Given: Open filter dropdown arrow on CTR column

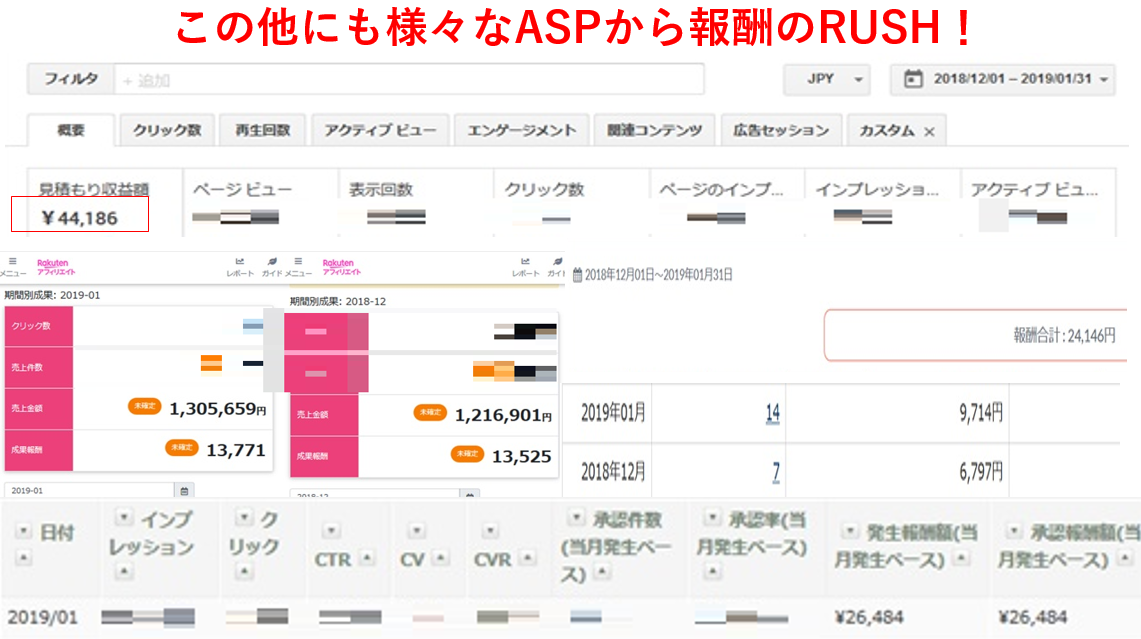Looking at the screenshot, I should (x=331, y=531).
